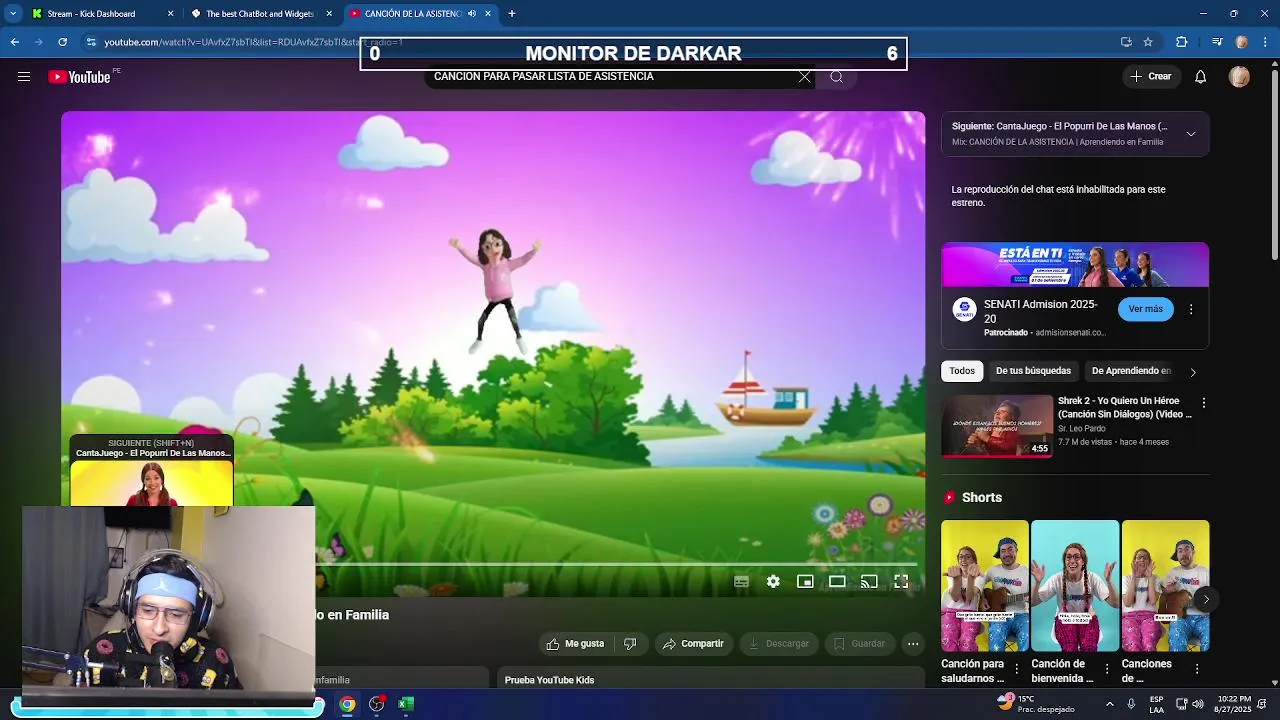
Task: Switch ESP LAA input language
Action: tap(1156, 704)
